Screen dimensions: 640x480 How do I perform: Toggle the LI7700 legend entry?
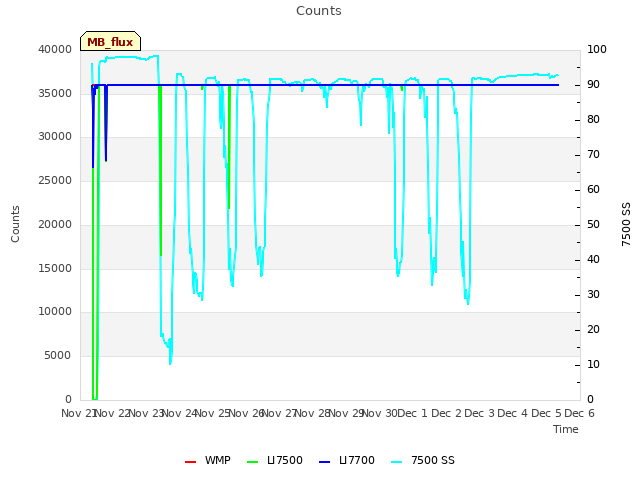point(347,460)
